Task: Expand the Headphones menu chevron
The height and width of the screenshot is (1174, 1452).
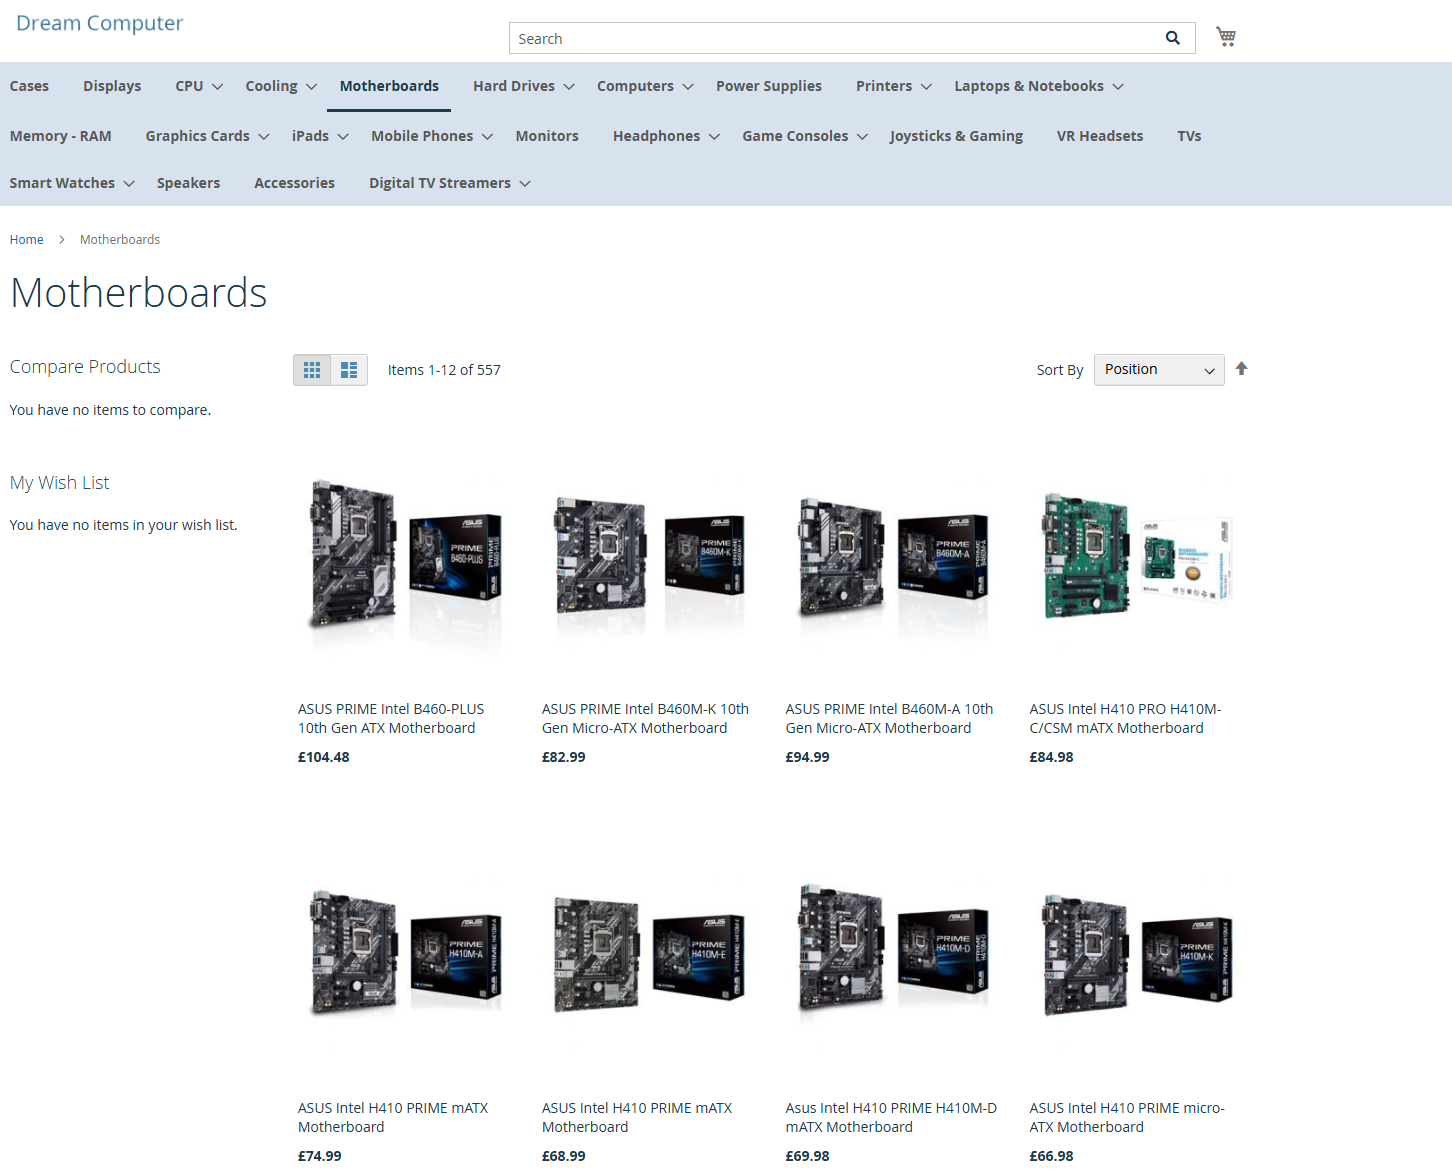Action: coord(714,137)
